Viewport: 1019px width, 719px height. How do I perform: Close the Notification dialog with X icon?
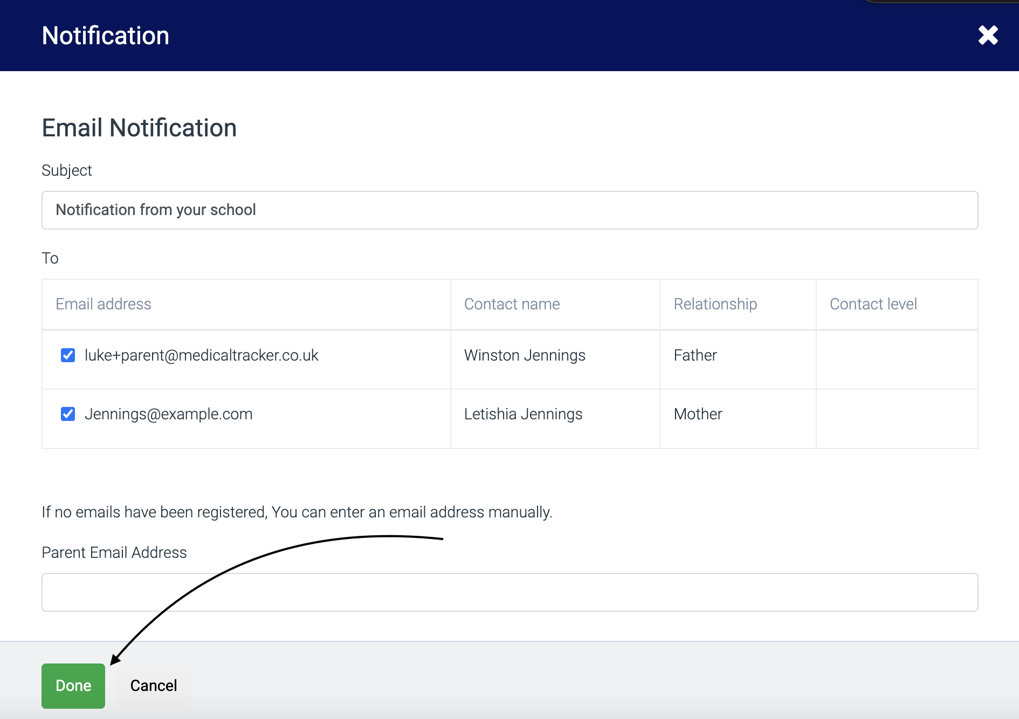tap(987, 36)
